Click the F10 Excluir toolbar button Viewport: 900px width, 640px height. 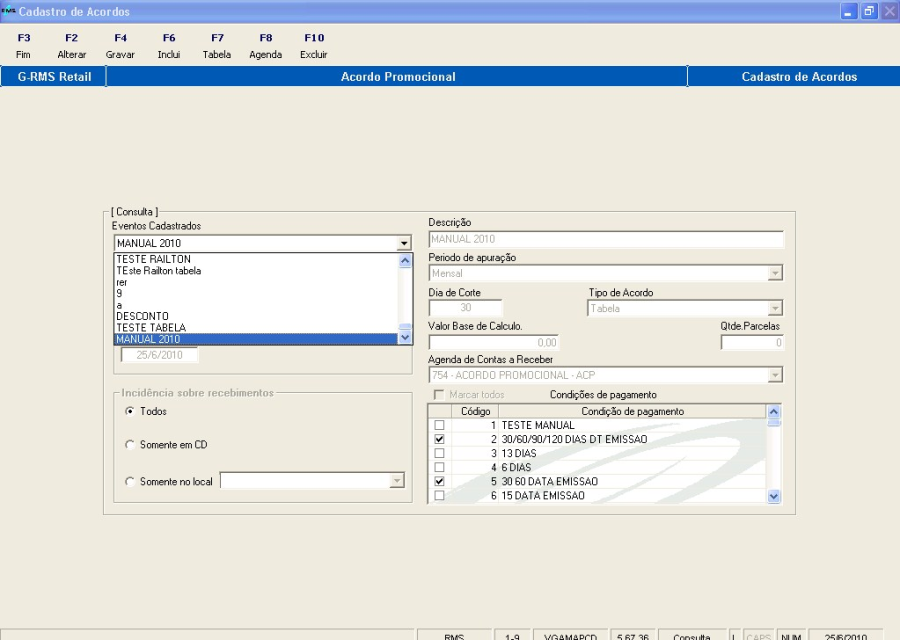tap(314, 46)
